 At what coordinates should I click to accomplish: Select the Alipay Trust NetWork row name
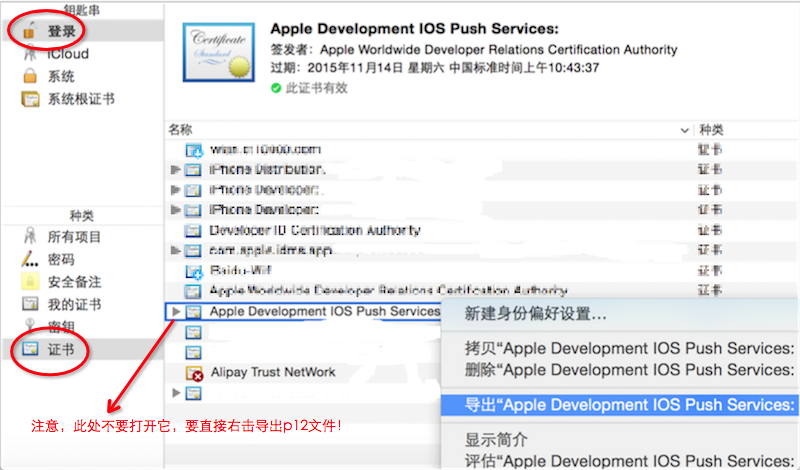(x=273, y=372)
